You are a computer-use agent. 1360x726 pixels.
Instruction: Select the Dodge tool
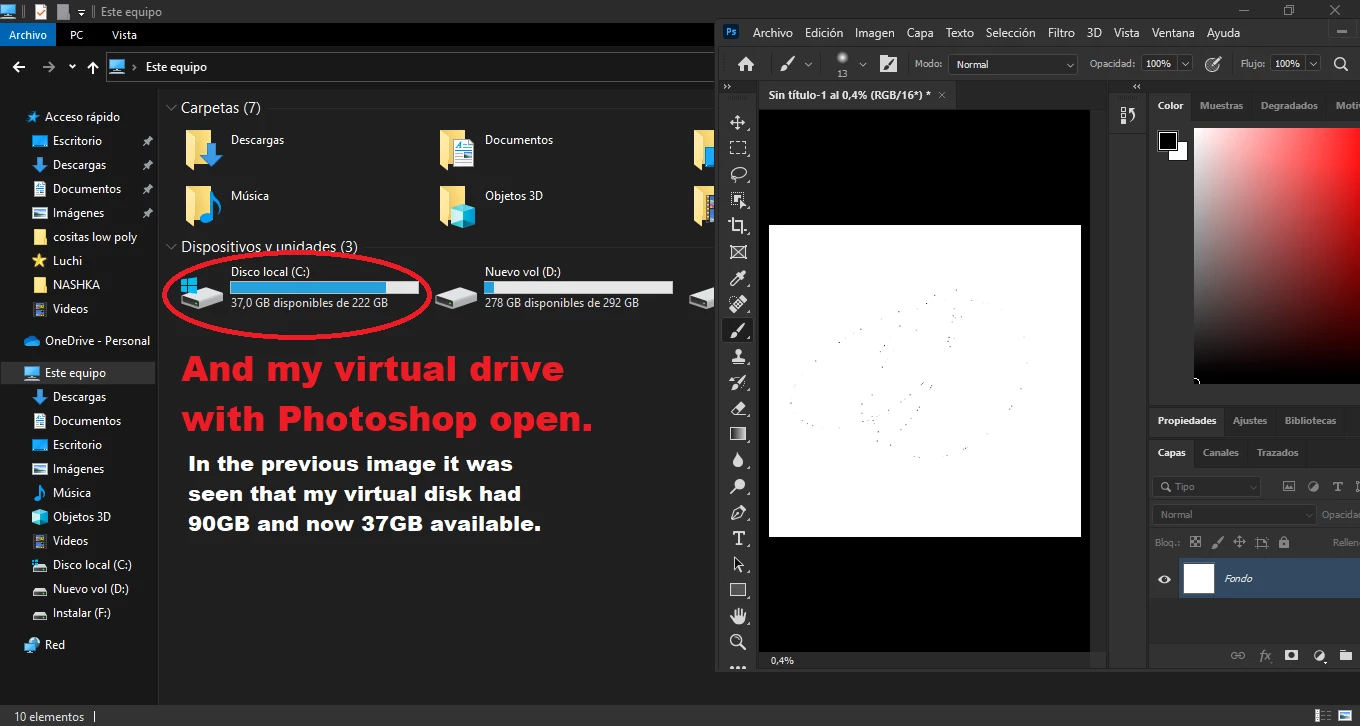coord(738,486)
